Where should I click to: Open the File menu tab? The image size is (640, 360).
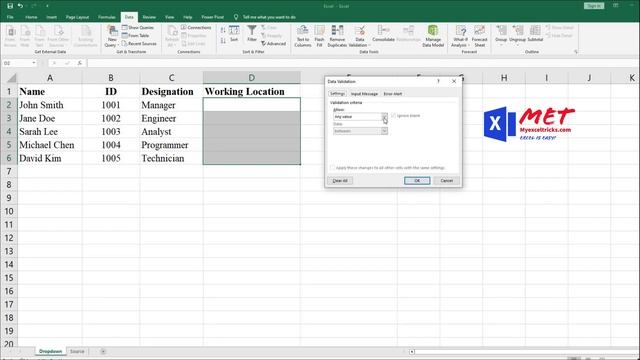(10, 17)
